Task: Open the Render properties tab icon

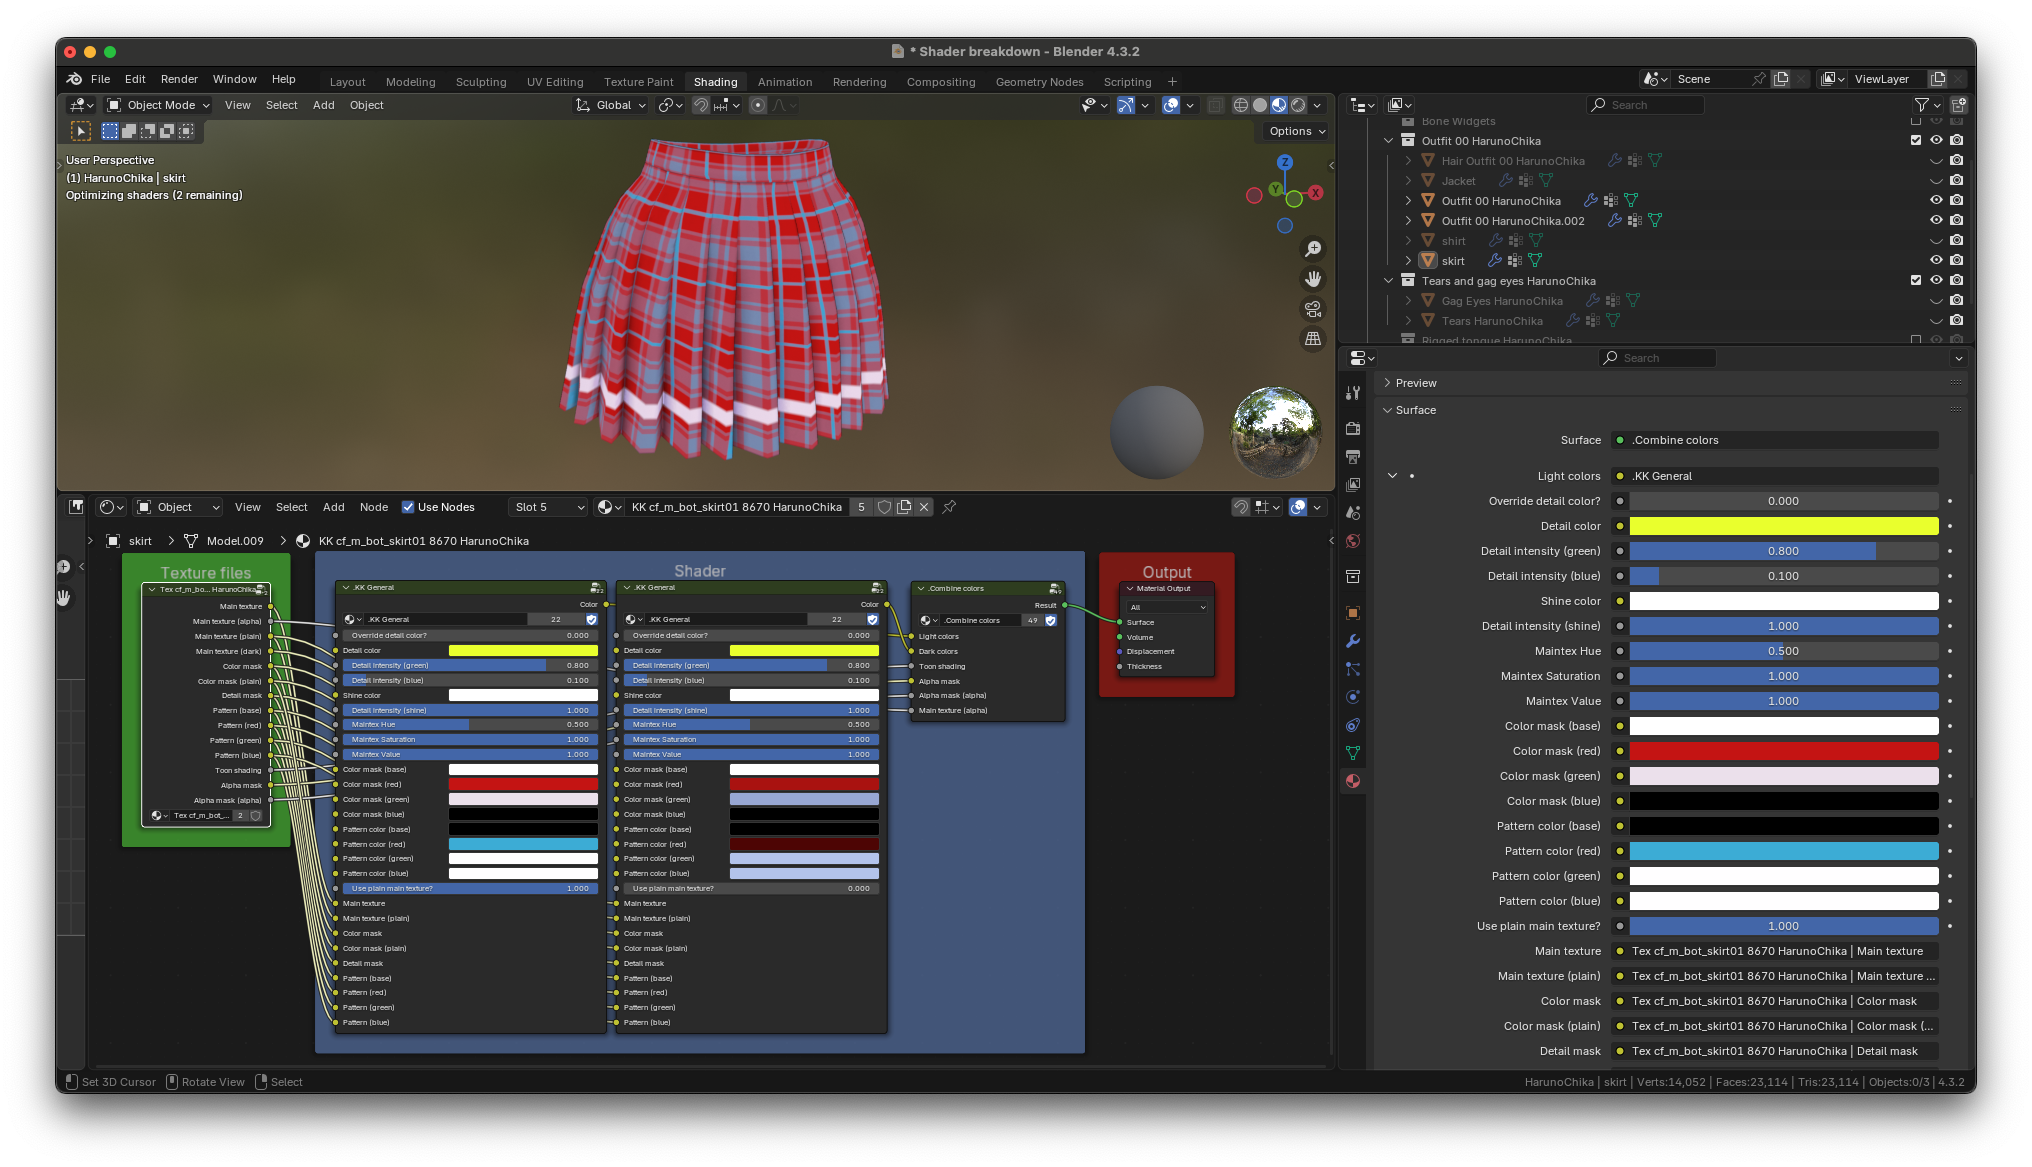Action: coord(1353,428)
